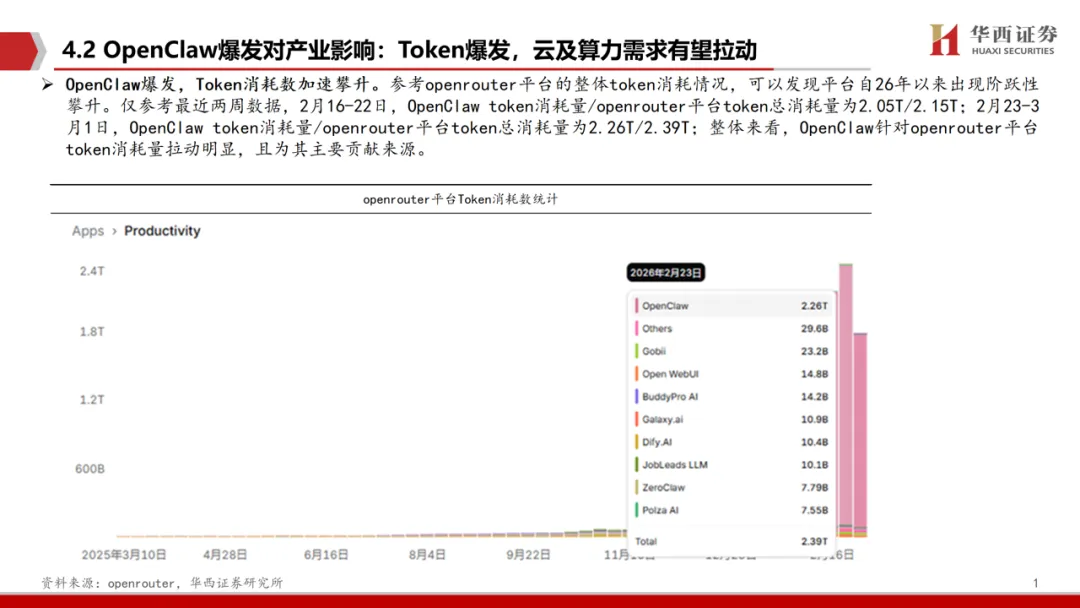1080x608 pixels.
Task: Click the Huaxi Securities logo
Action: click(x=992, y=40)
